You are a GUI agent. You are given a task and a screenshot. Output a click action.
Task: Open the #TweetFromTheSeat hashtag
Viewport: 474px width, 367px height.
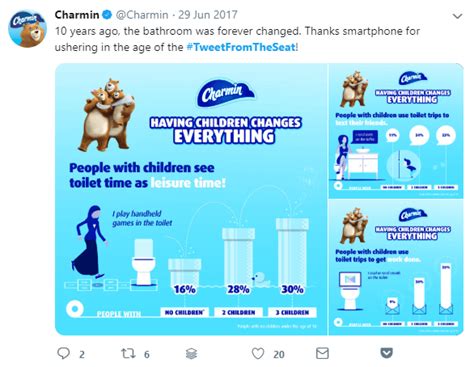pos(241,47)
